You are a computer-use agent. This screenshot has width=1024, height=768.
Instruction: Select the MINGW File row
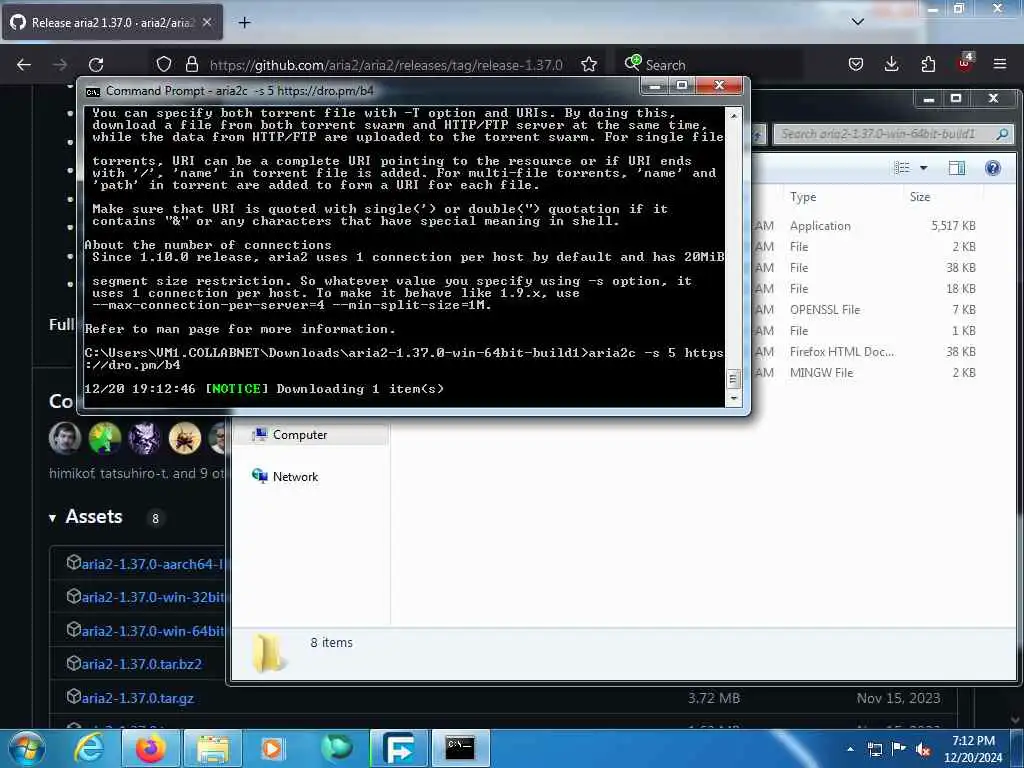[x=865, y=372]
